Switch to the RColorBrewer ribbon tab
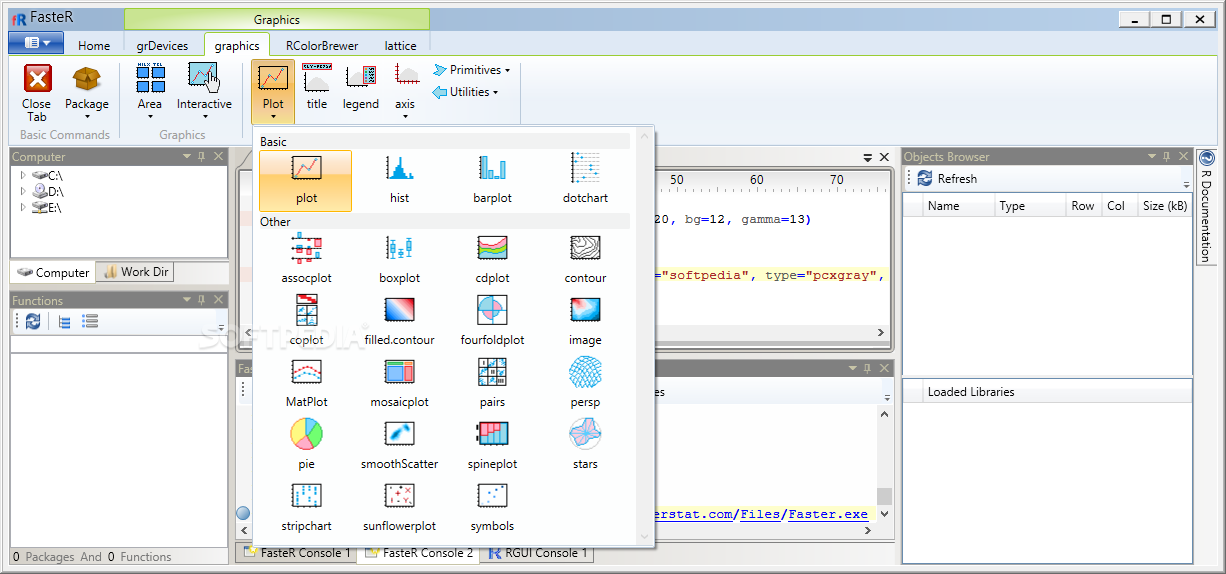The image size is (1226, 574). click(x=322, y=45)
